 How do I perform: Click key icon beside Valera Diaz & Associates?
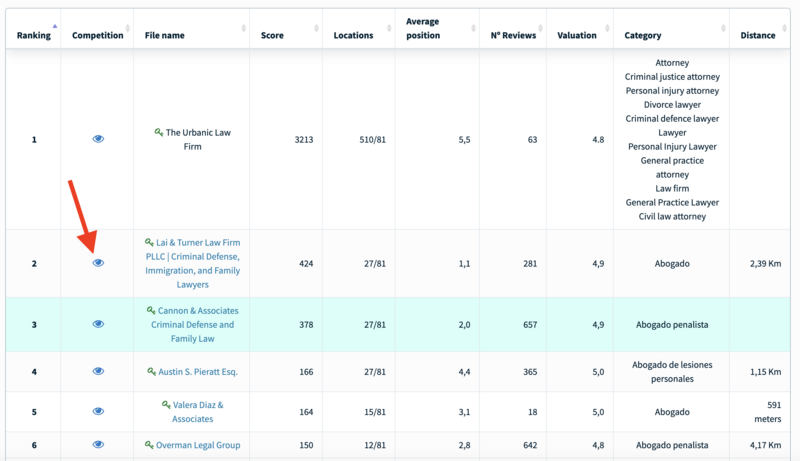pyautogui.click(x=166, y=404)
